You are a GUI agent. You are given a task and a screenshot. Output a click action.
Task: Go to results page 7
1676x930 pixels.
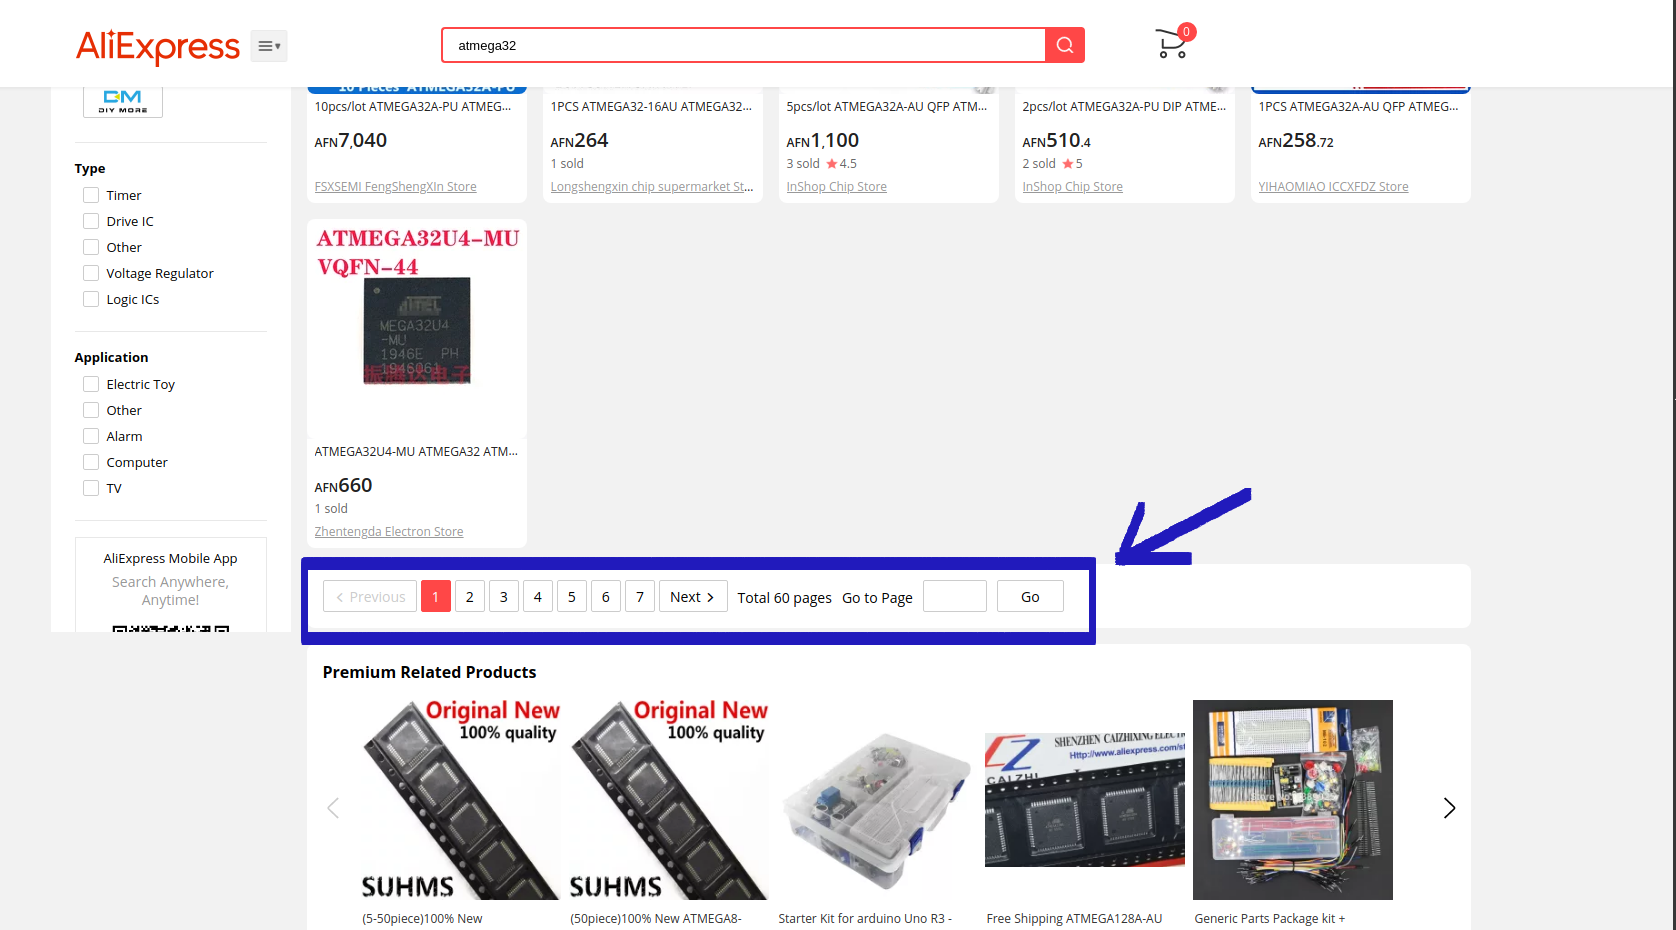pyautogui.click(x=640, y=597)
